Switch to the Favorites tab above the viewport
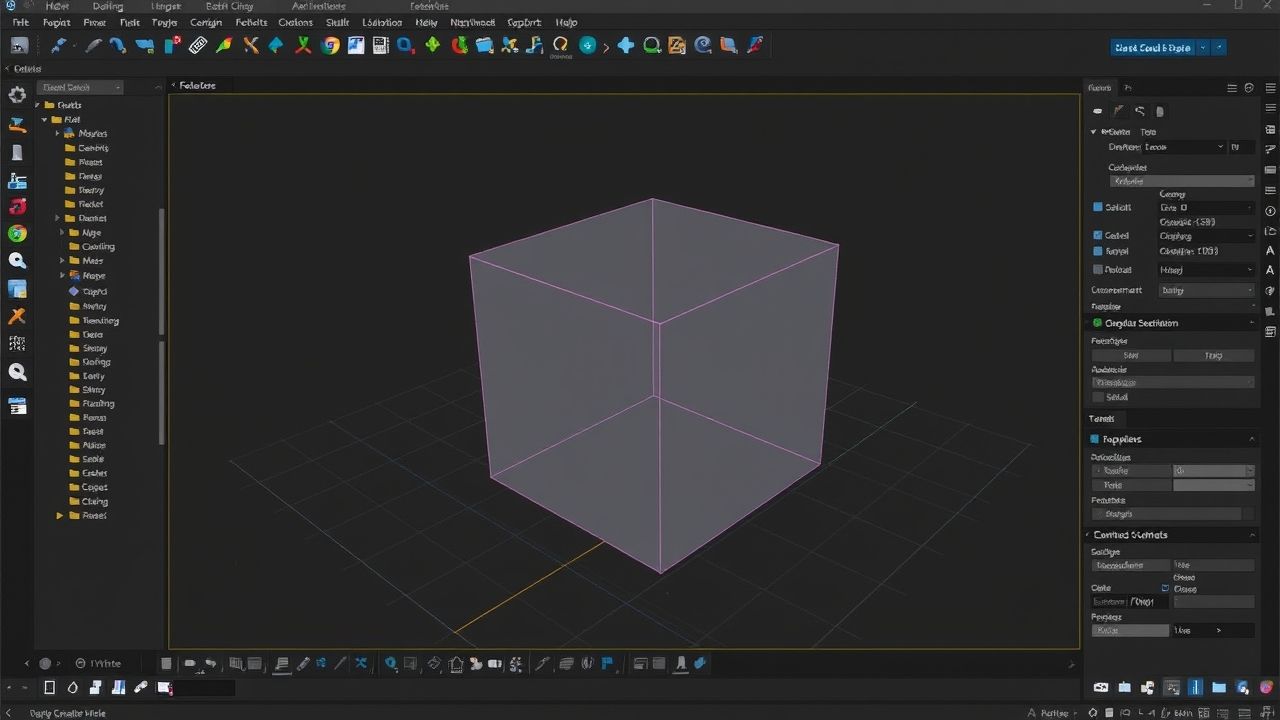This screenshot has width=1280, height=720. 196,85
